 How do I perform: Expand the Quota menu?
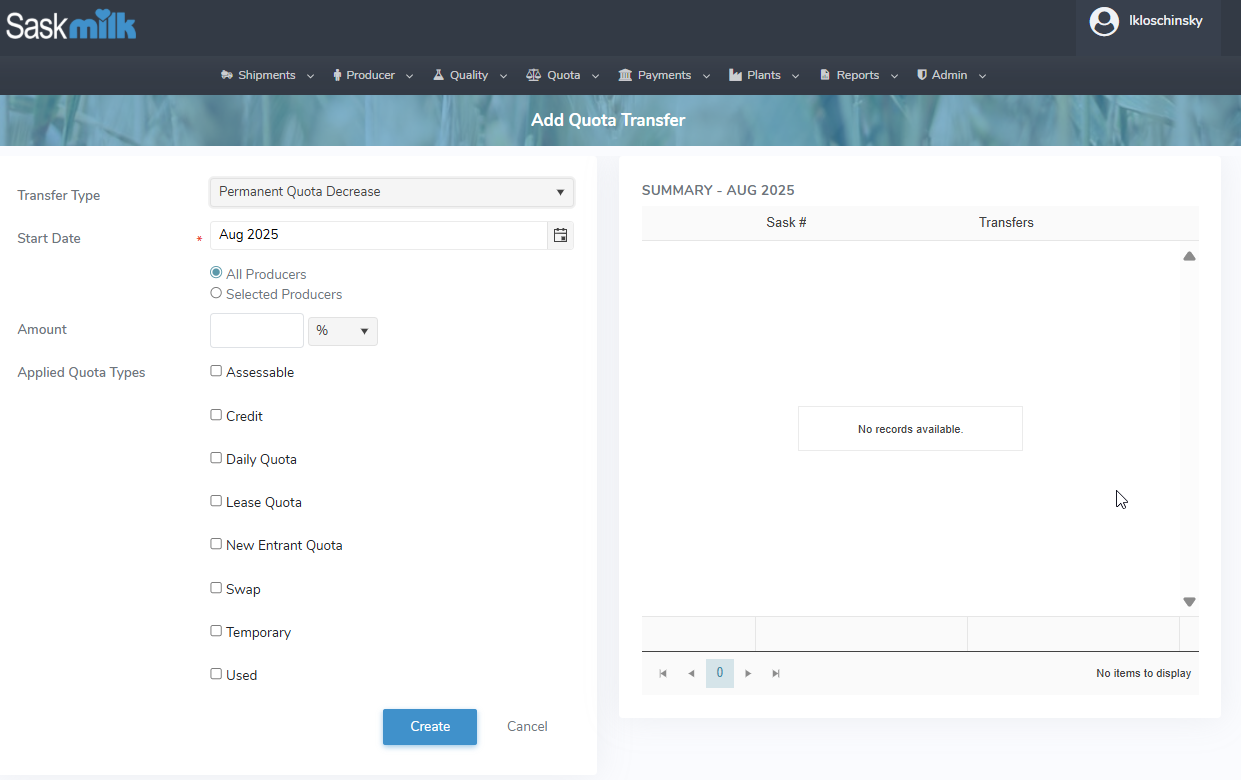563,75
